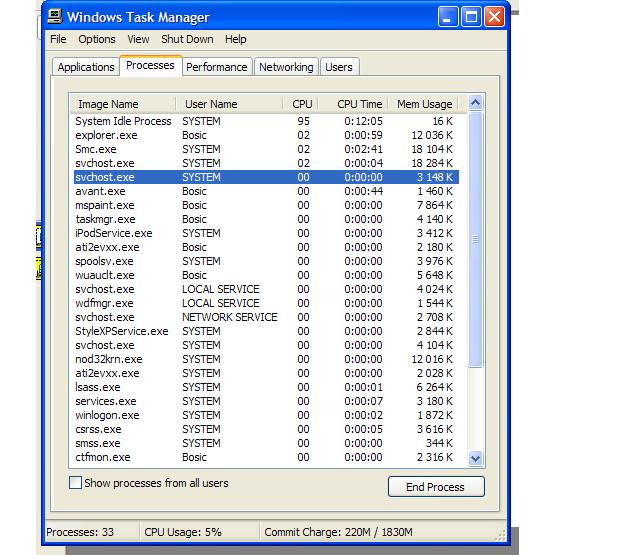Select the mspaint.exe process
Viewport: 640px width, 555px height.
[x=266, y=205]
